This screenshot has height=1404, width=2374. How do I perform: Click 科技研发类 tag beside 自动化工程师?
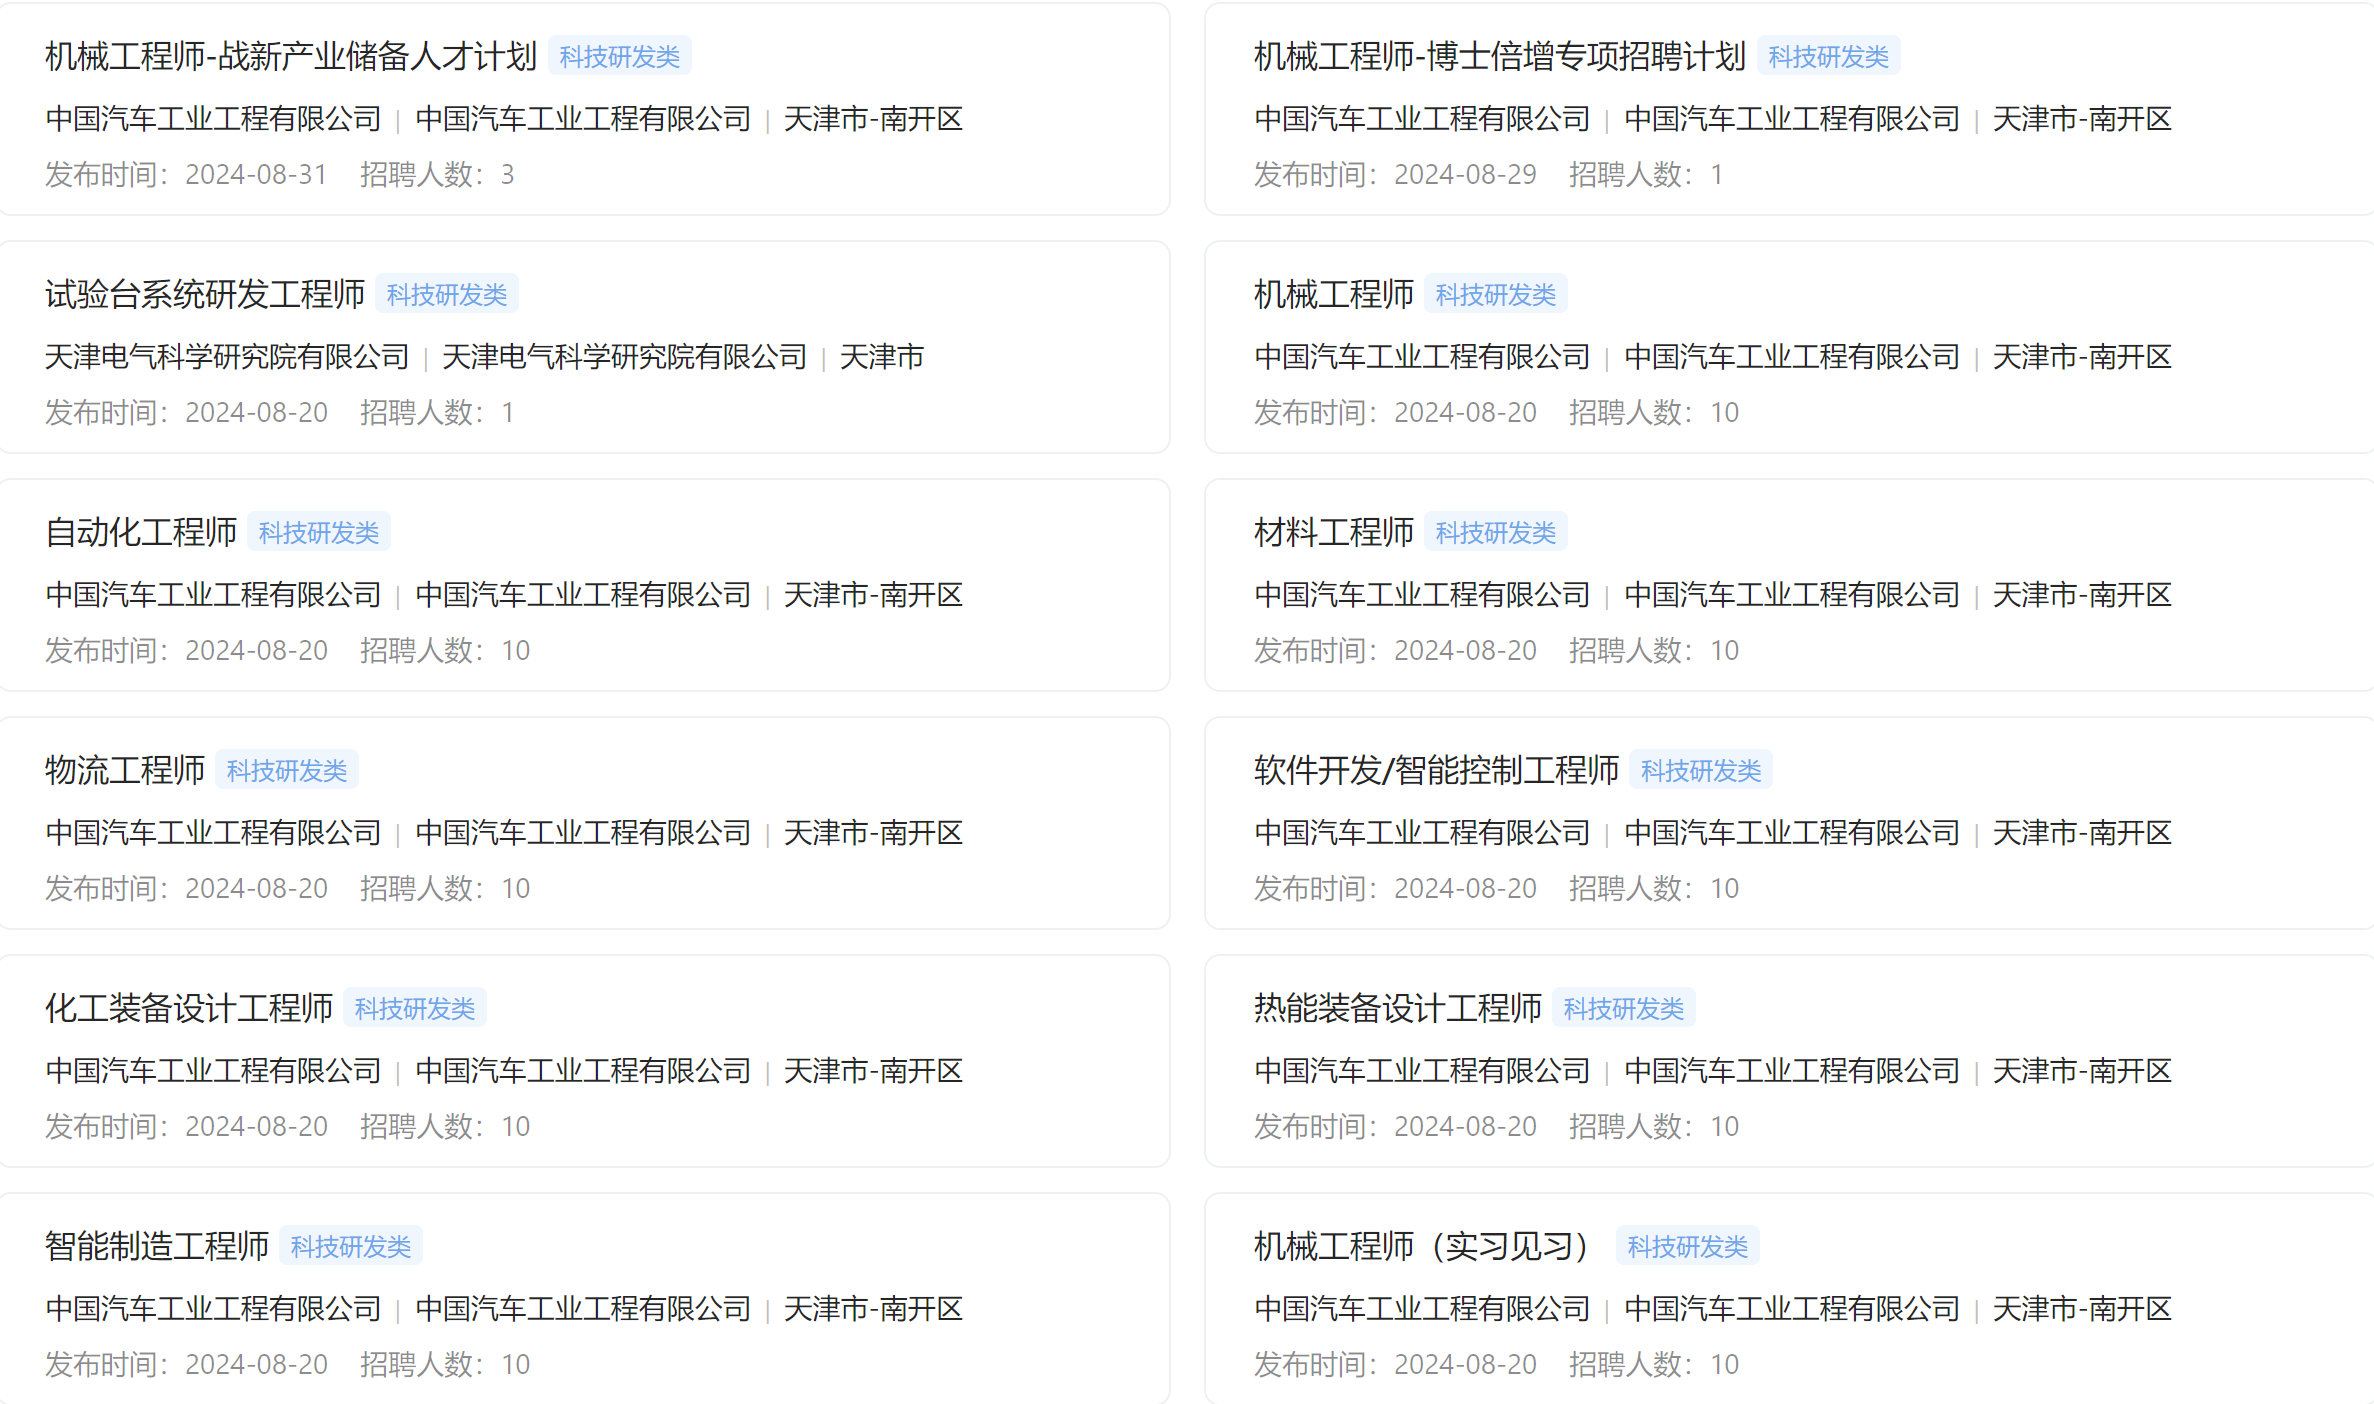[x=319, y=533]
